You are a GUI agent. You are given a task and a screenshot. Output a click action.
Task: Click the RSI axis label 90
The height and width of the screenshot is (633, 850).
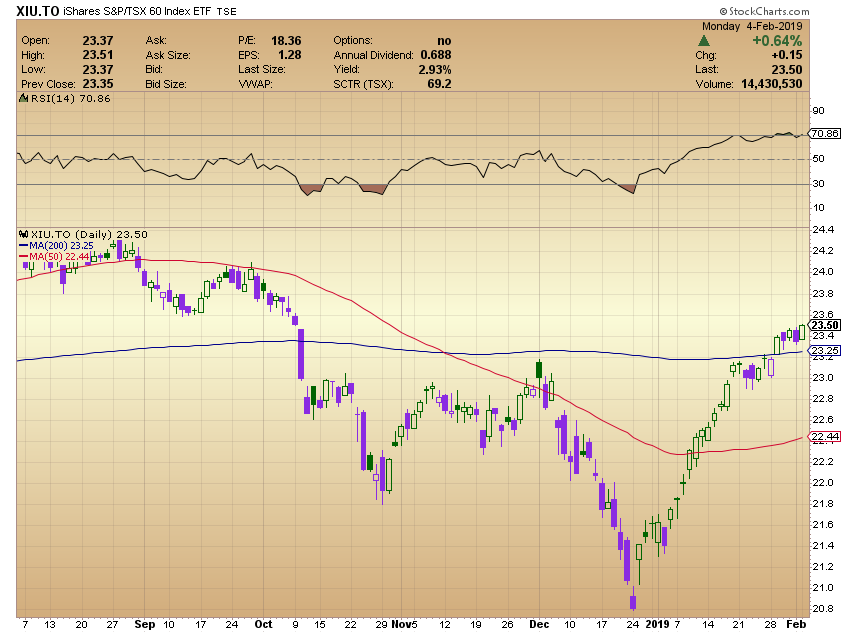(x=818, y=111)
